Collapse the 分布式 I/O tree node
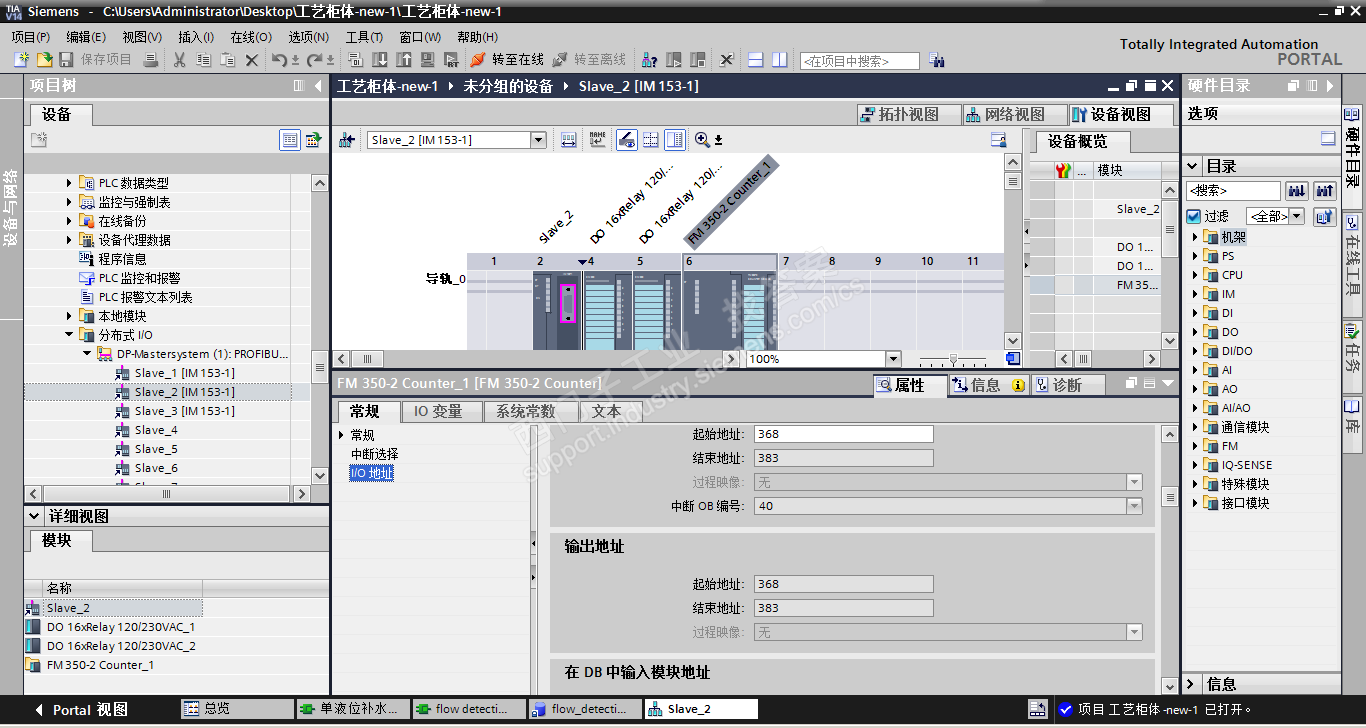Screen dimensions: 1366x728 tap(70, 335)
